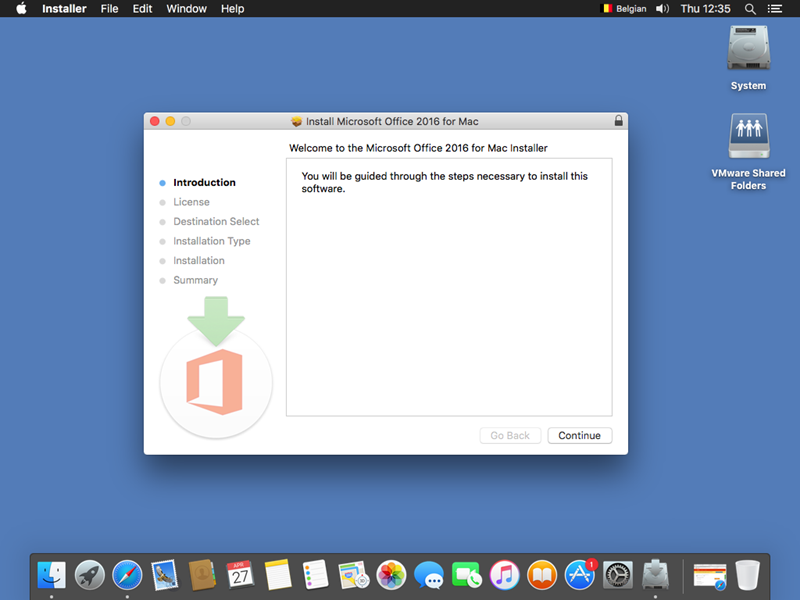Click the welcome message text pane

[449, 287]
